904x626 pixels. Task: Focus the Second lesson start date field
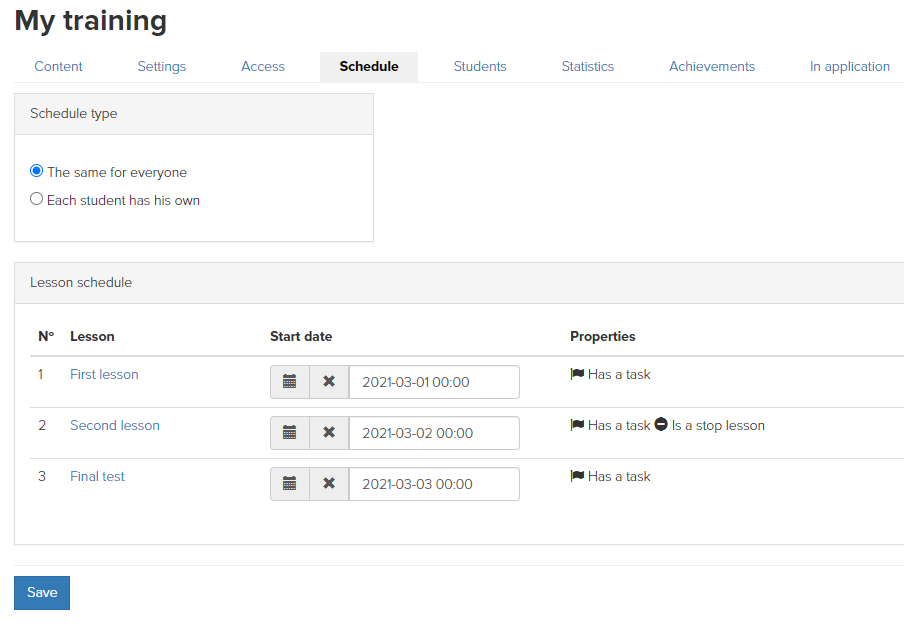point(434,433)
